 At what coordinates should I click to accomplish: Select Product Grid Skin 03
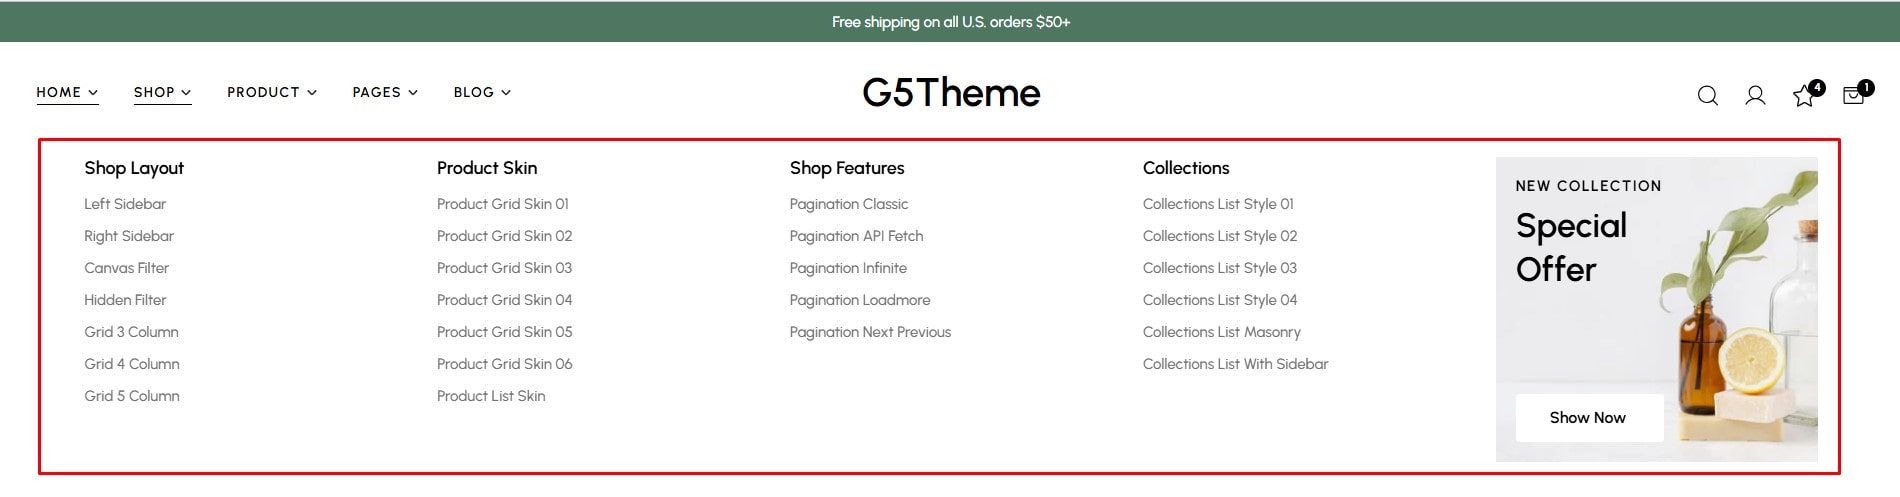pyautogui.click(x=504, y=268)
